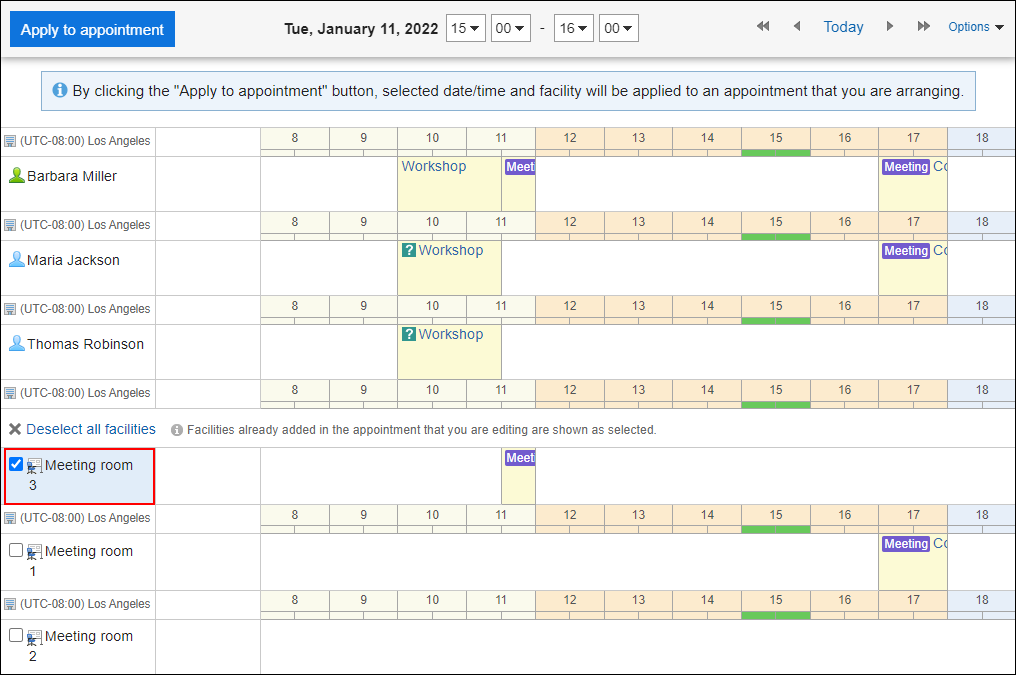Click the time zone icon above Maria Jackson
The width and height of the screenshot is (1016, 675).
point(10,225)
